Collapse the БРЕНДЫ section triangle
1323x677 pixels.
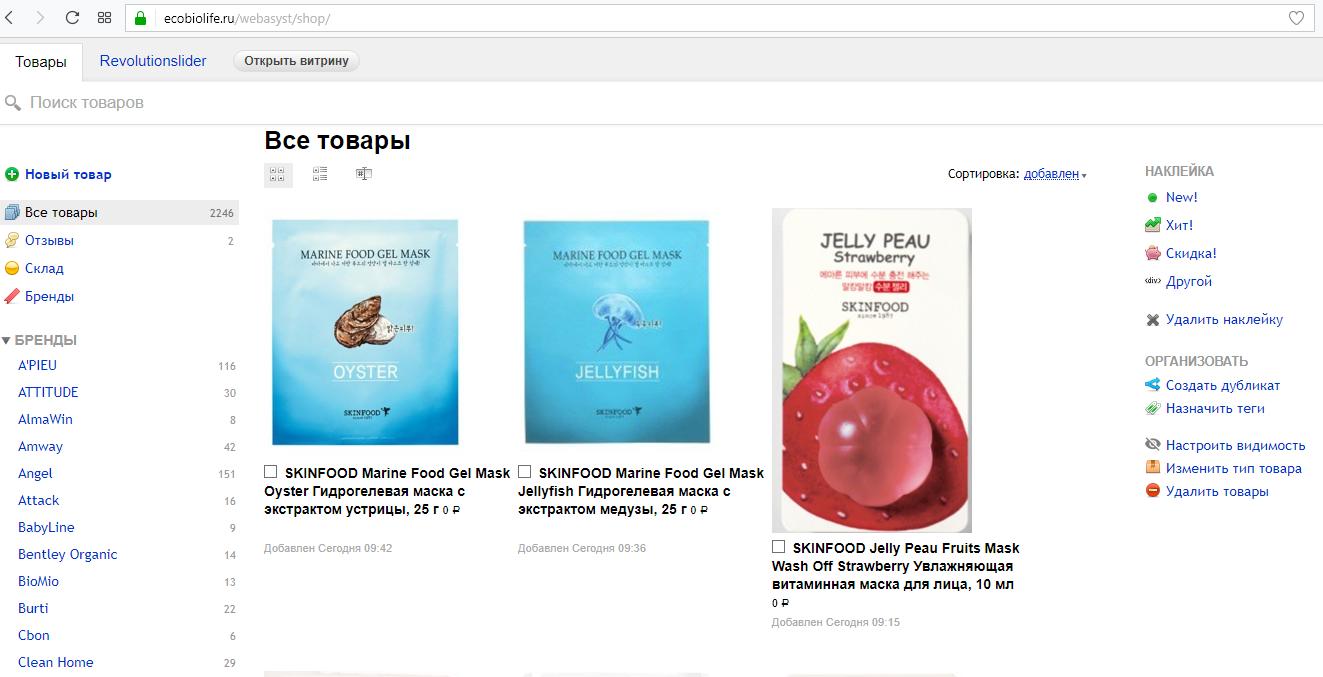coord(6,340)
